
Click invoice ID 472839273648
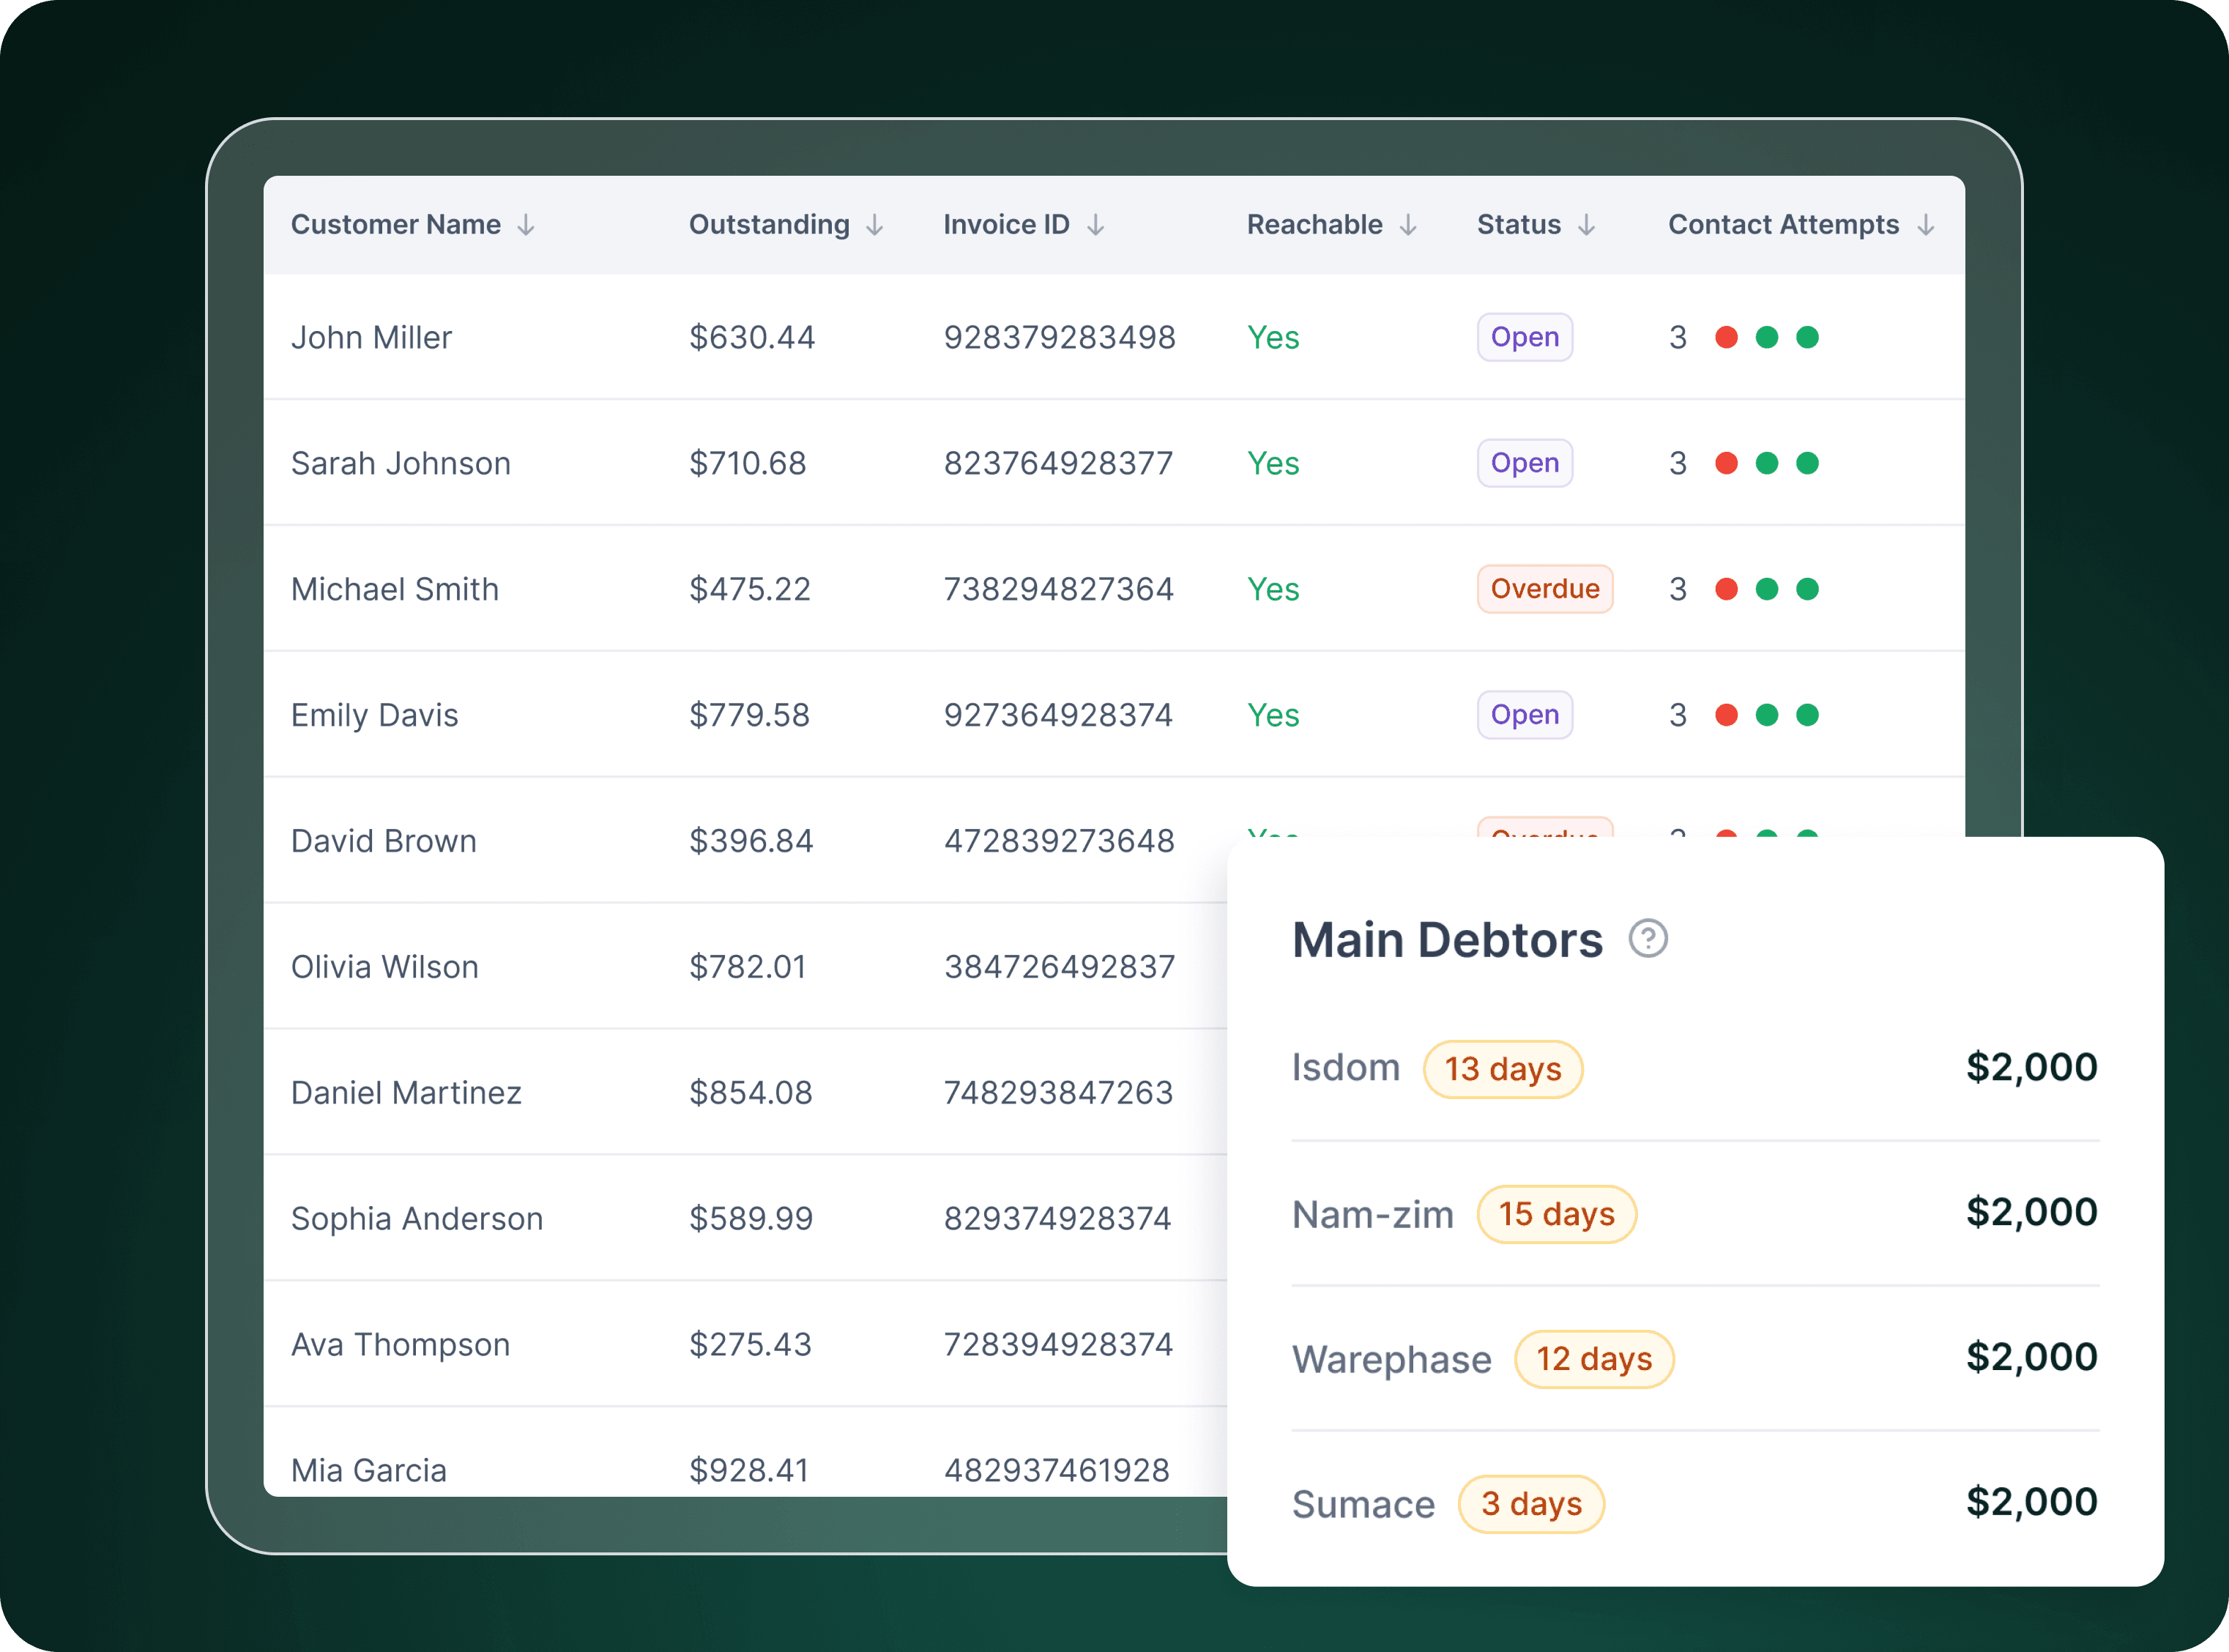(1060, 842)
